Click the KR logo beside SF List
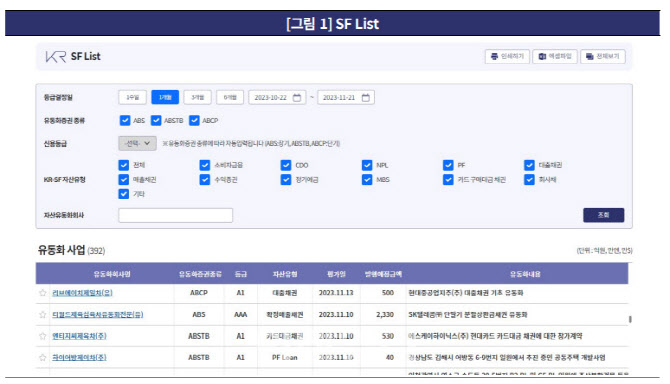This screenshot has width=670, height=384. coord(56,56)
